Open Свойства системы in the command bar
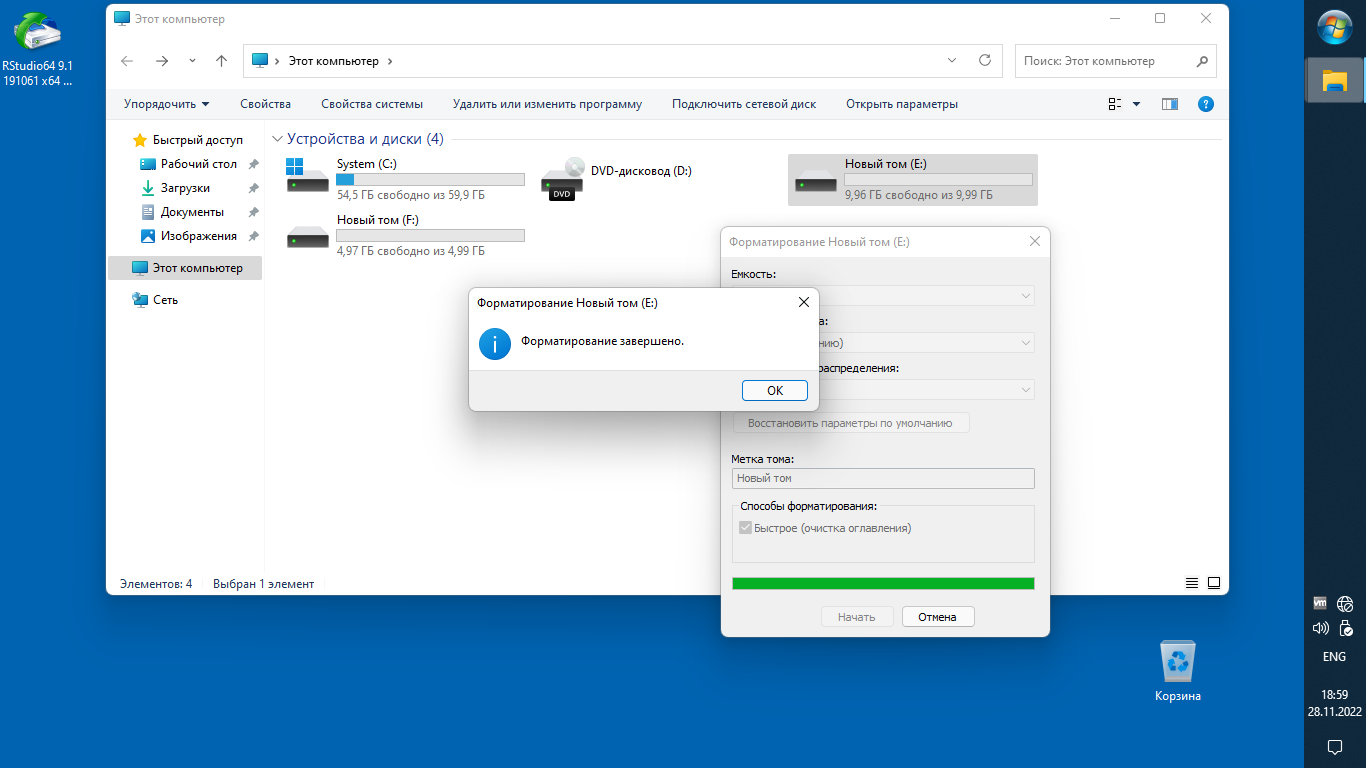 pyautogui.click(x=371, y=104)
